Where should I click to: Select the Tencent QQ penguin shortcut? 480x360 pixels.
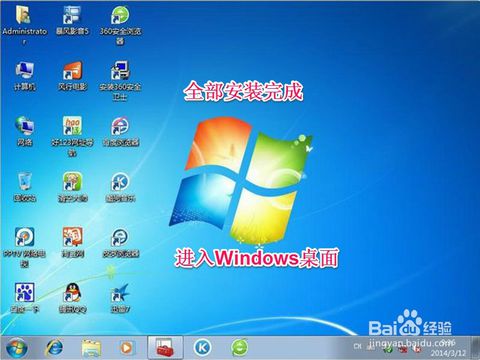point(72,298)
